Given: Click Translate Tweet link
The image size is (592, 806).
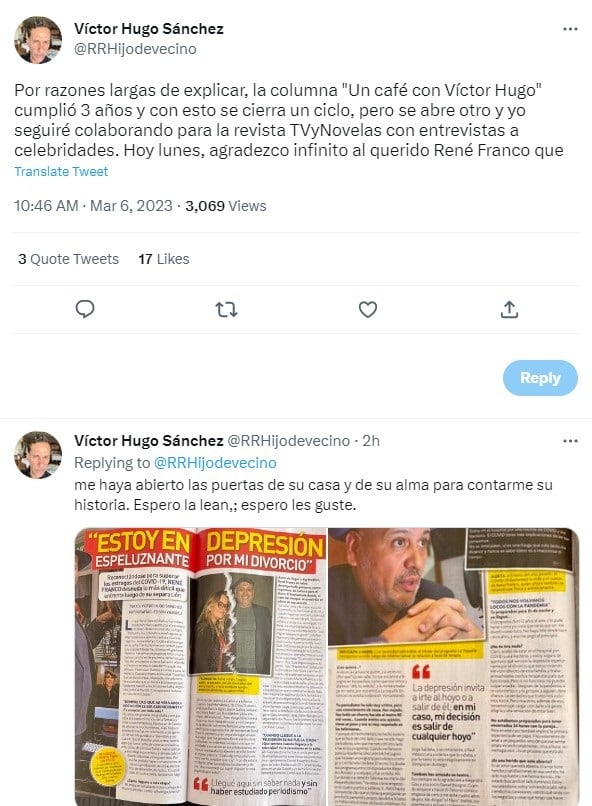Looking at the screenshot, I should (61, 172).
